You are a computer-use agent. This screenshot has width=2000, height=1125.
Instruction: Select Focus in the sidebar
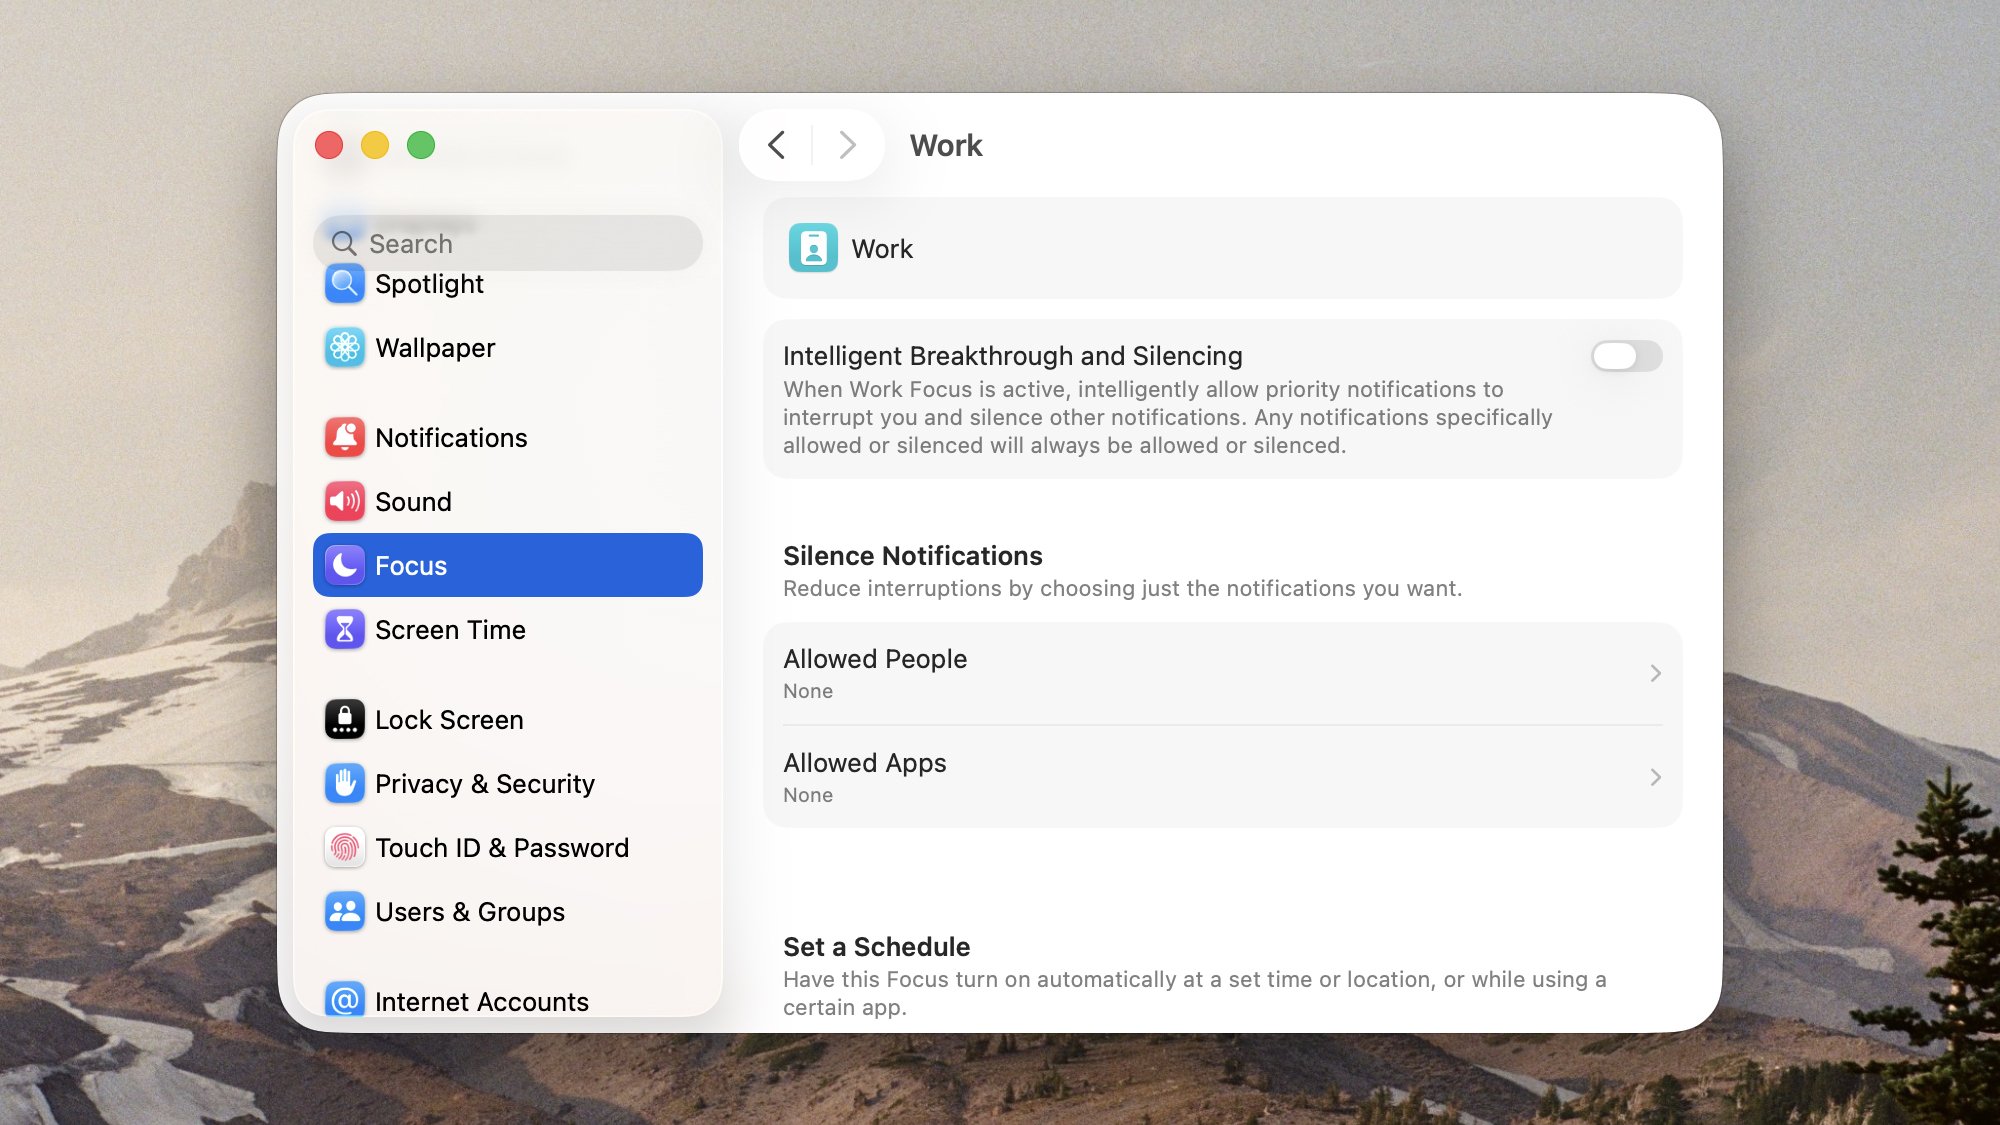[x=508, y=565]
